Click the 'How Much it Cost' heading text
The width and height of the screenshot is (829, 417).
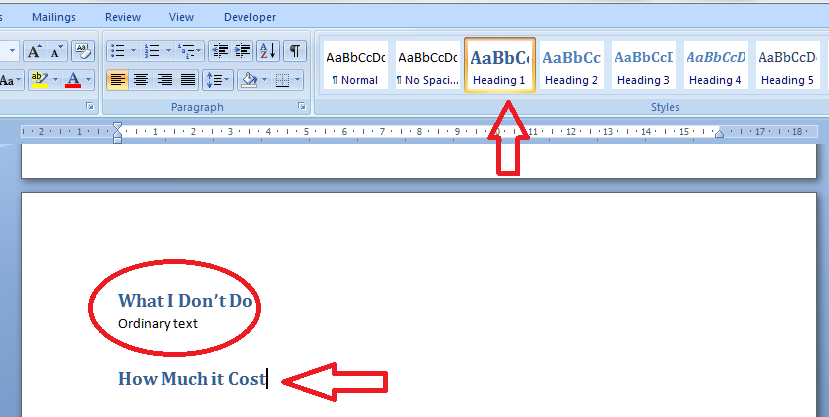(192, 379)
